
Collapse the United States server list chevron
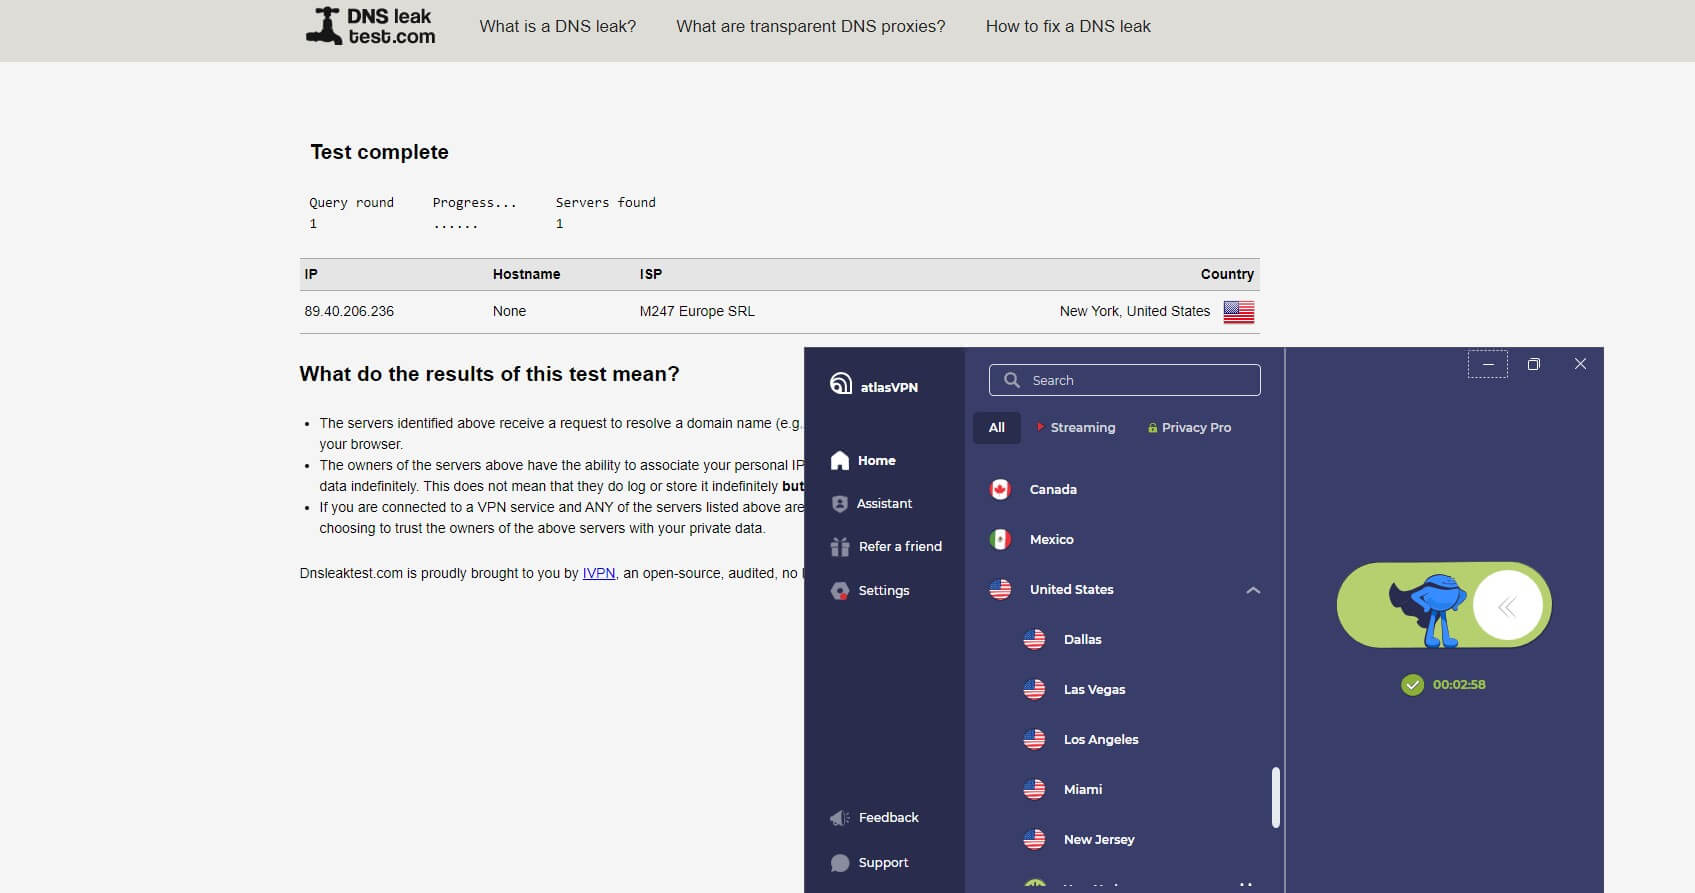tap(1253, 590)
